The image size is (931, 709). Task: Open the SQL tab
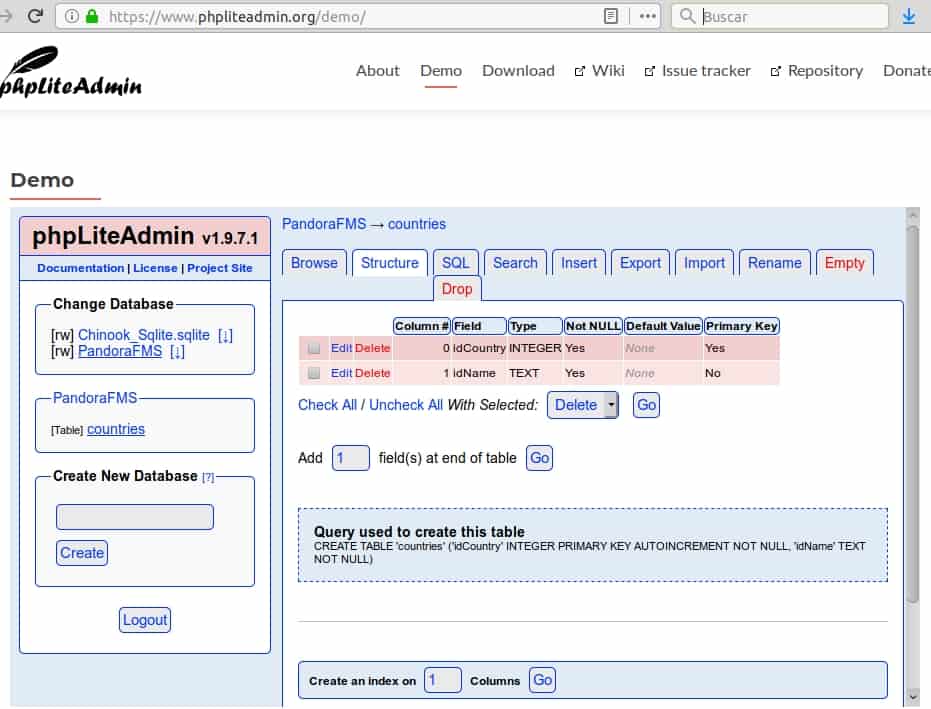click(455, 262)
